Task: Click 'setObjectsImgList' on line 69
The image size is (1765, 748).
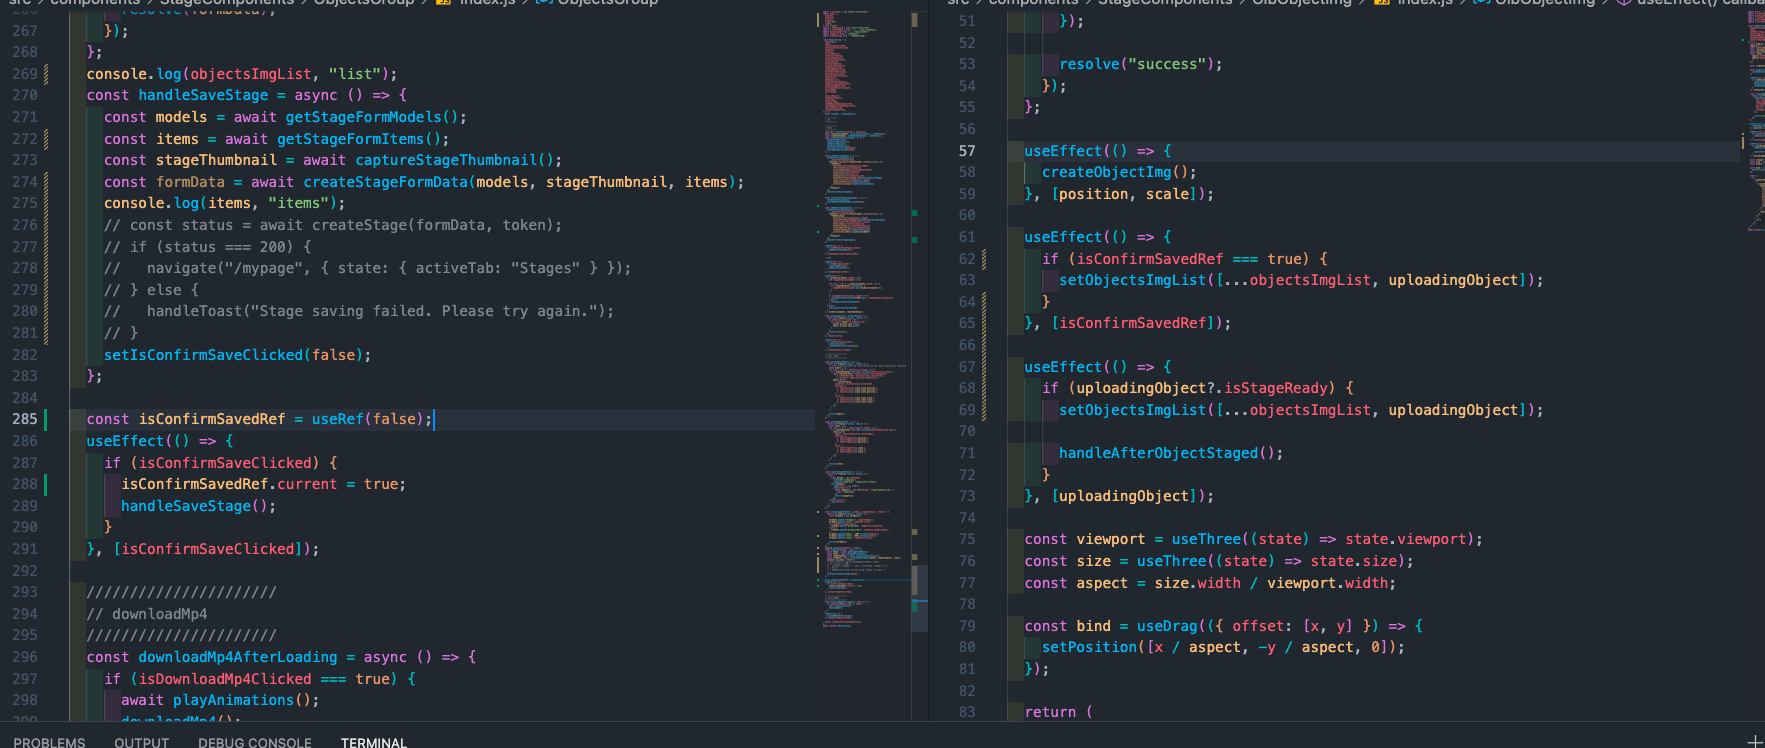Action: (x=1132, y=410)
